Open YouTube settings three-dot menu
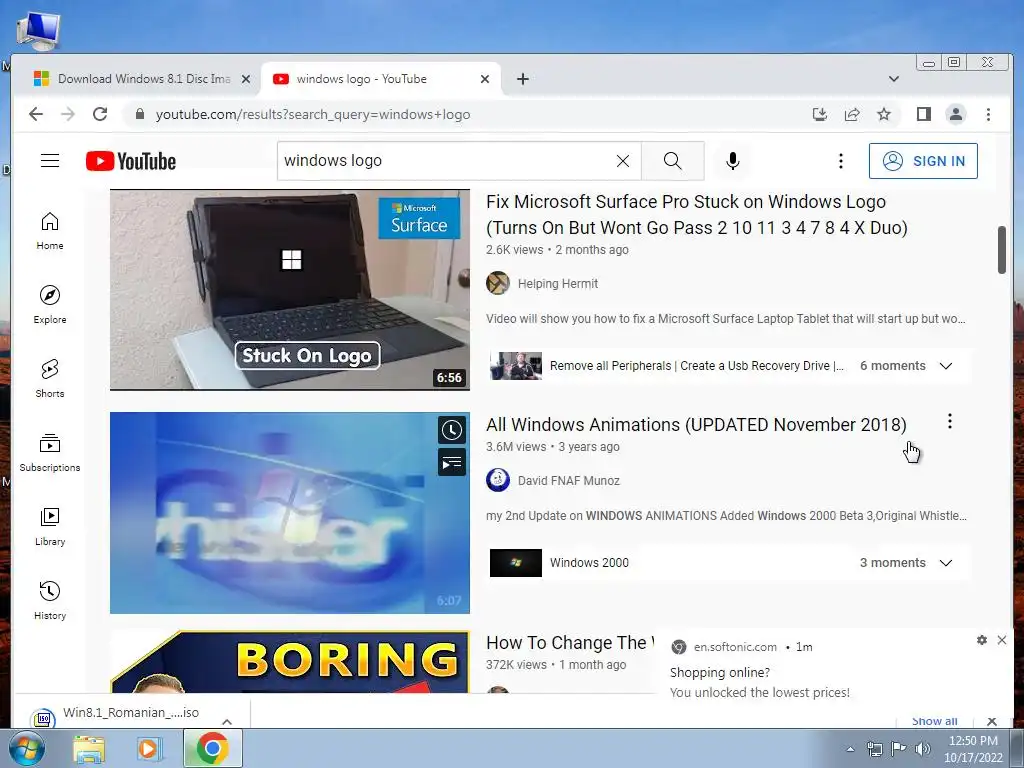Screen dimensions: 1024x768 tap(840, 161)
